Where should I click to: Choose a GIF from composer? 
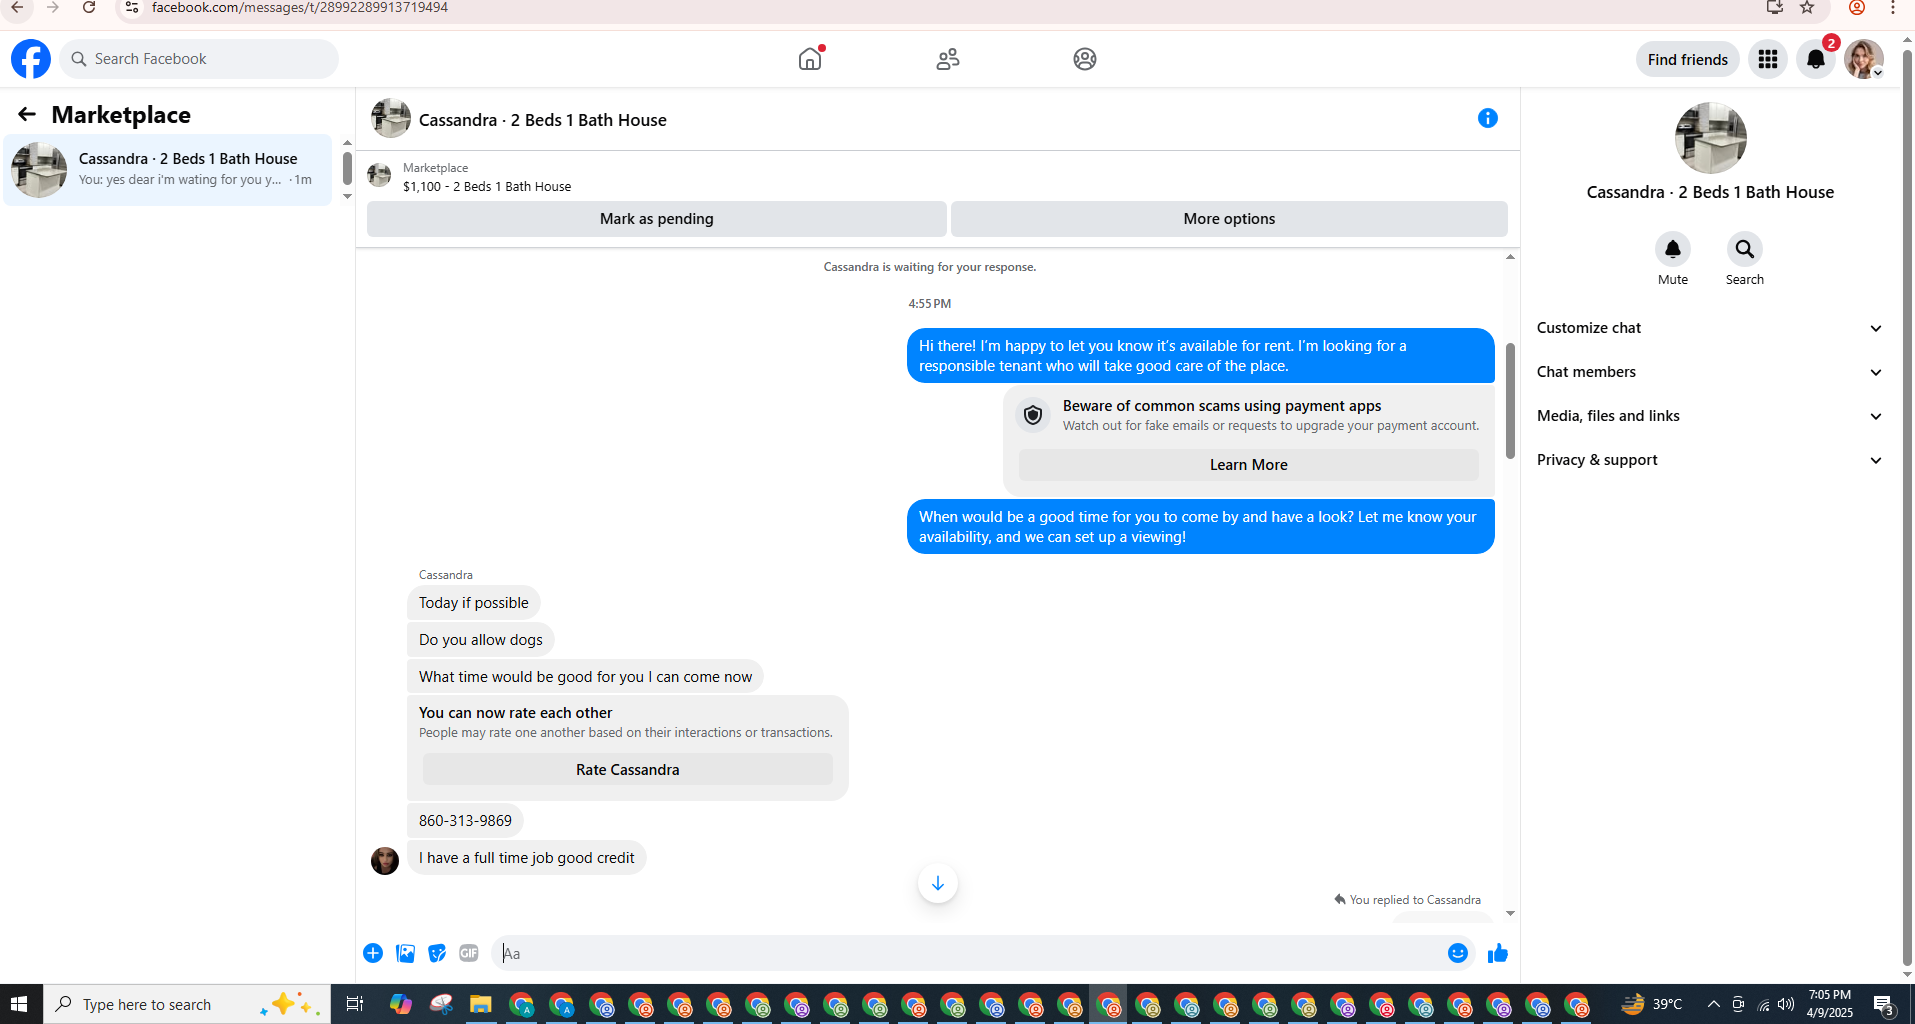point(469,953)
